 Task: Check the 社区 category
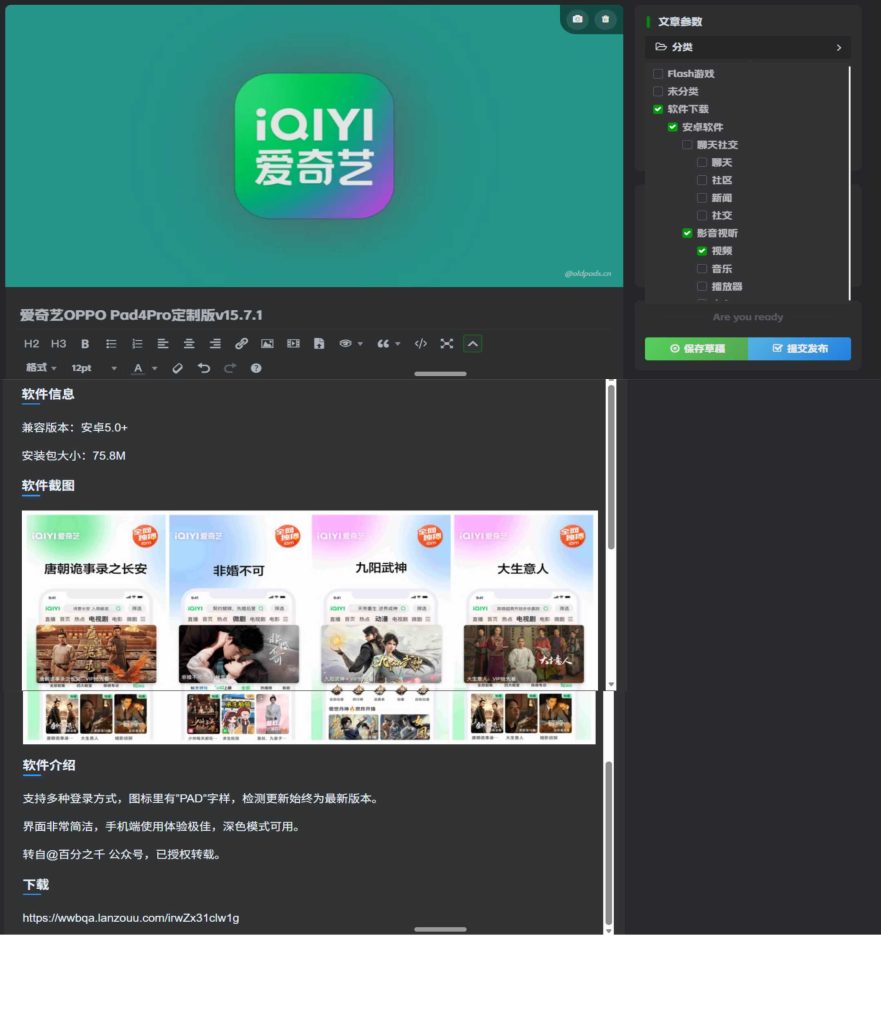click(x=702, y=180)
